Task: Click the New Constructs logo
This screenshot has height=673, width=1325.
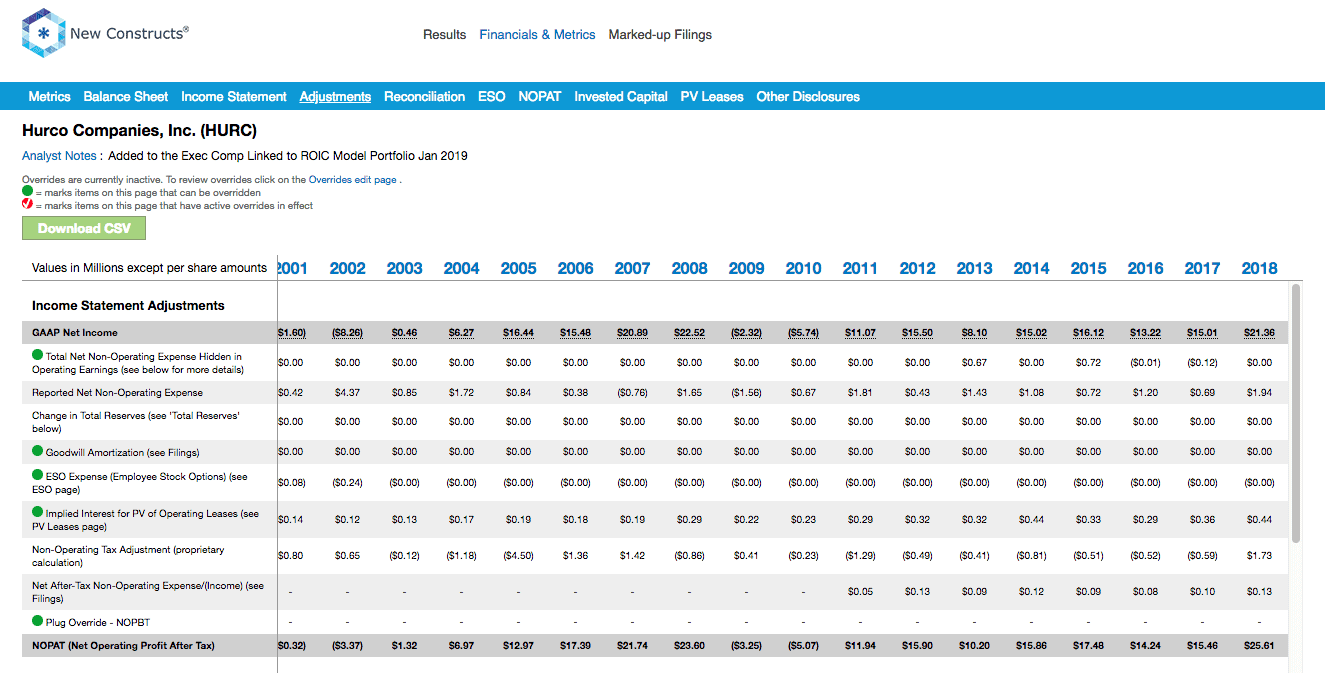Action: (x=105, y=33)
